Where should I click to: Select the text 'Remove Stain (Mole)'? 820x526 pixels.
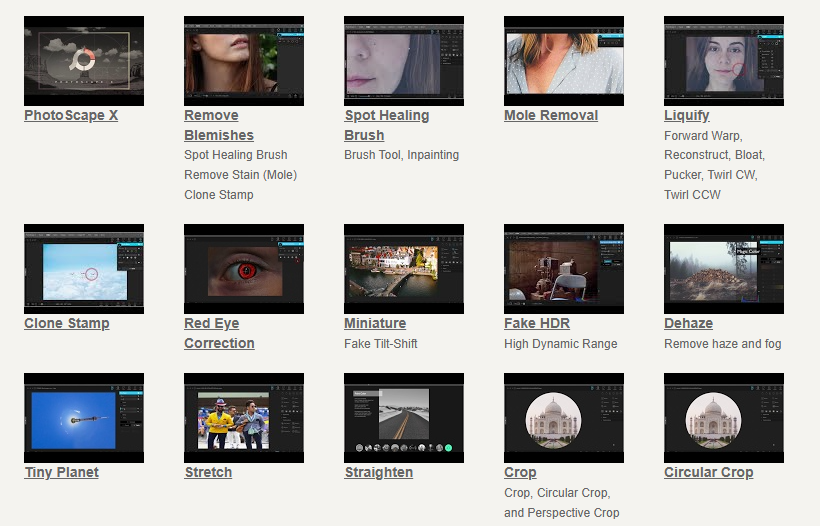[241, 175]
